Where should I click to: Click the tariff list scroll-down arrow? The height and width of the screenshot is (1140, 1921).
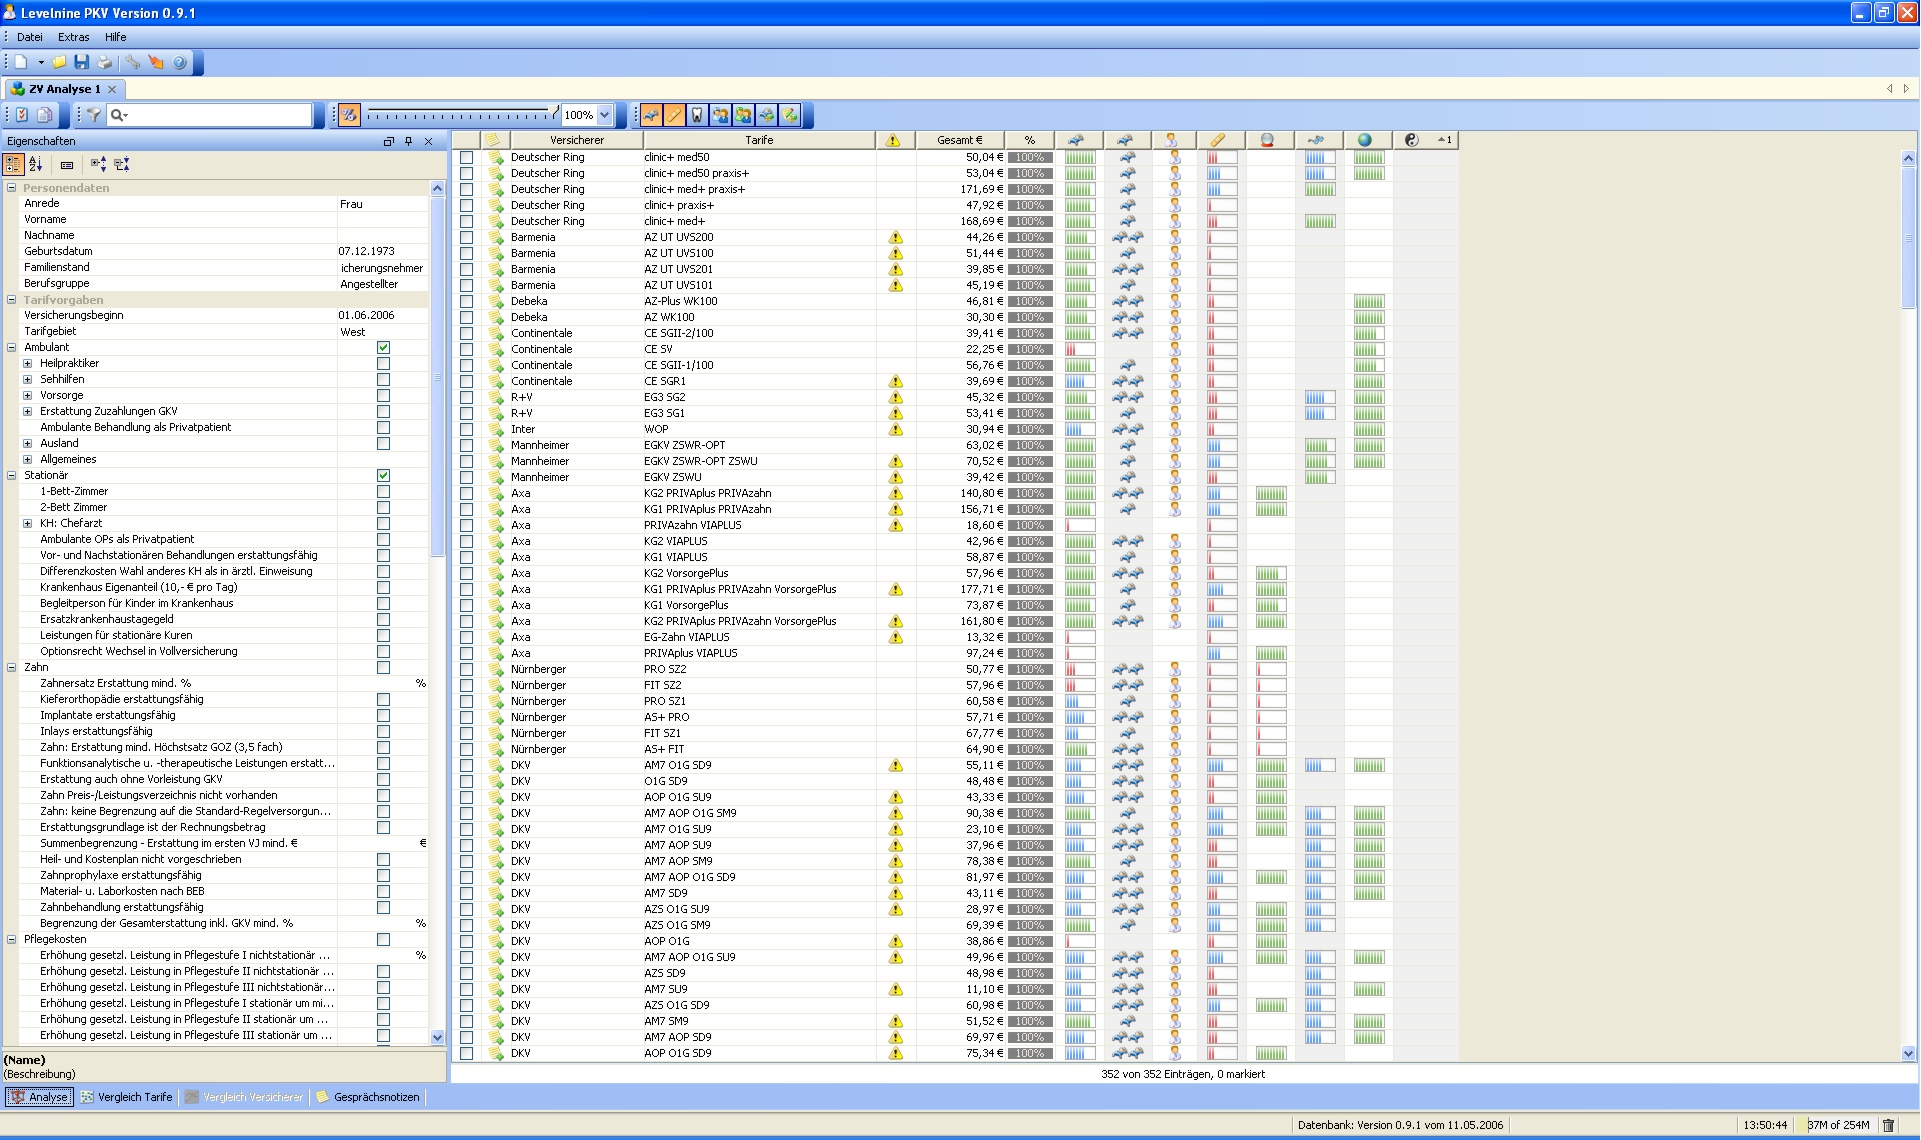pos(1908,1052)
